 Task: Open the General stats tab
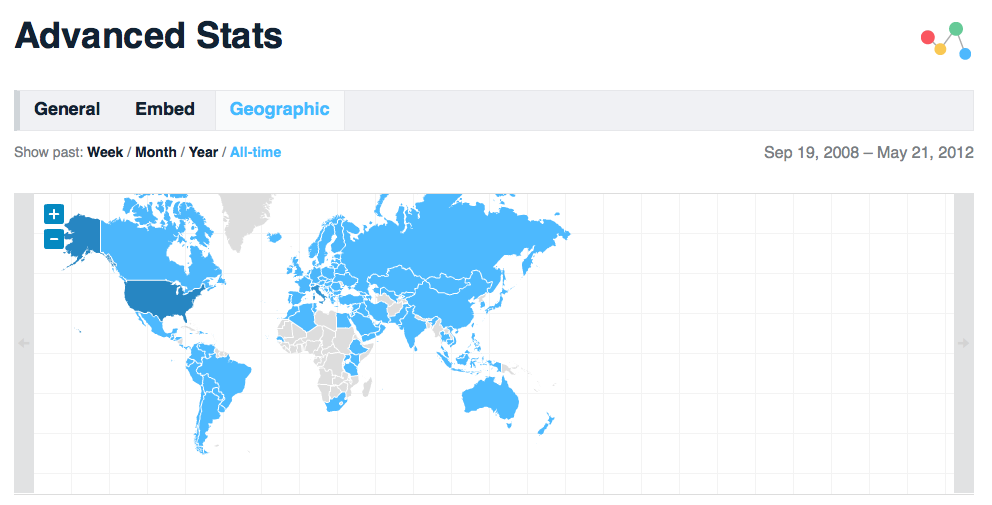67,110
